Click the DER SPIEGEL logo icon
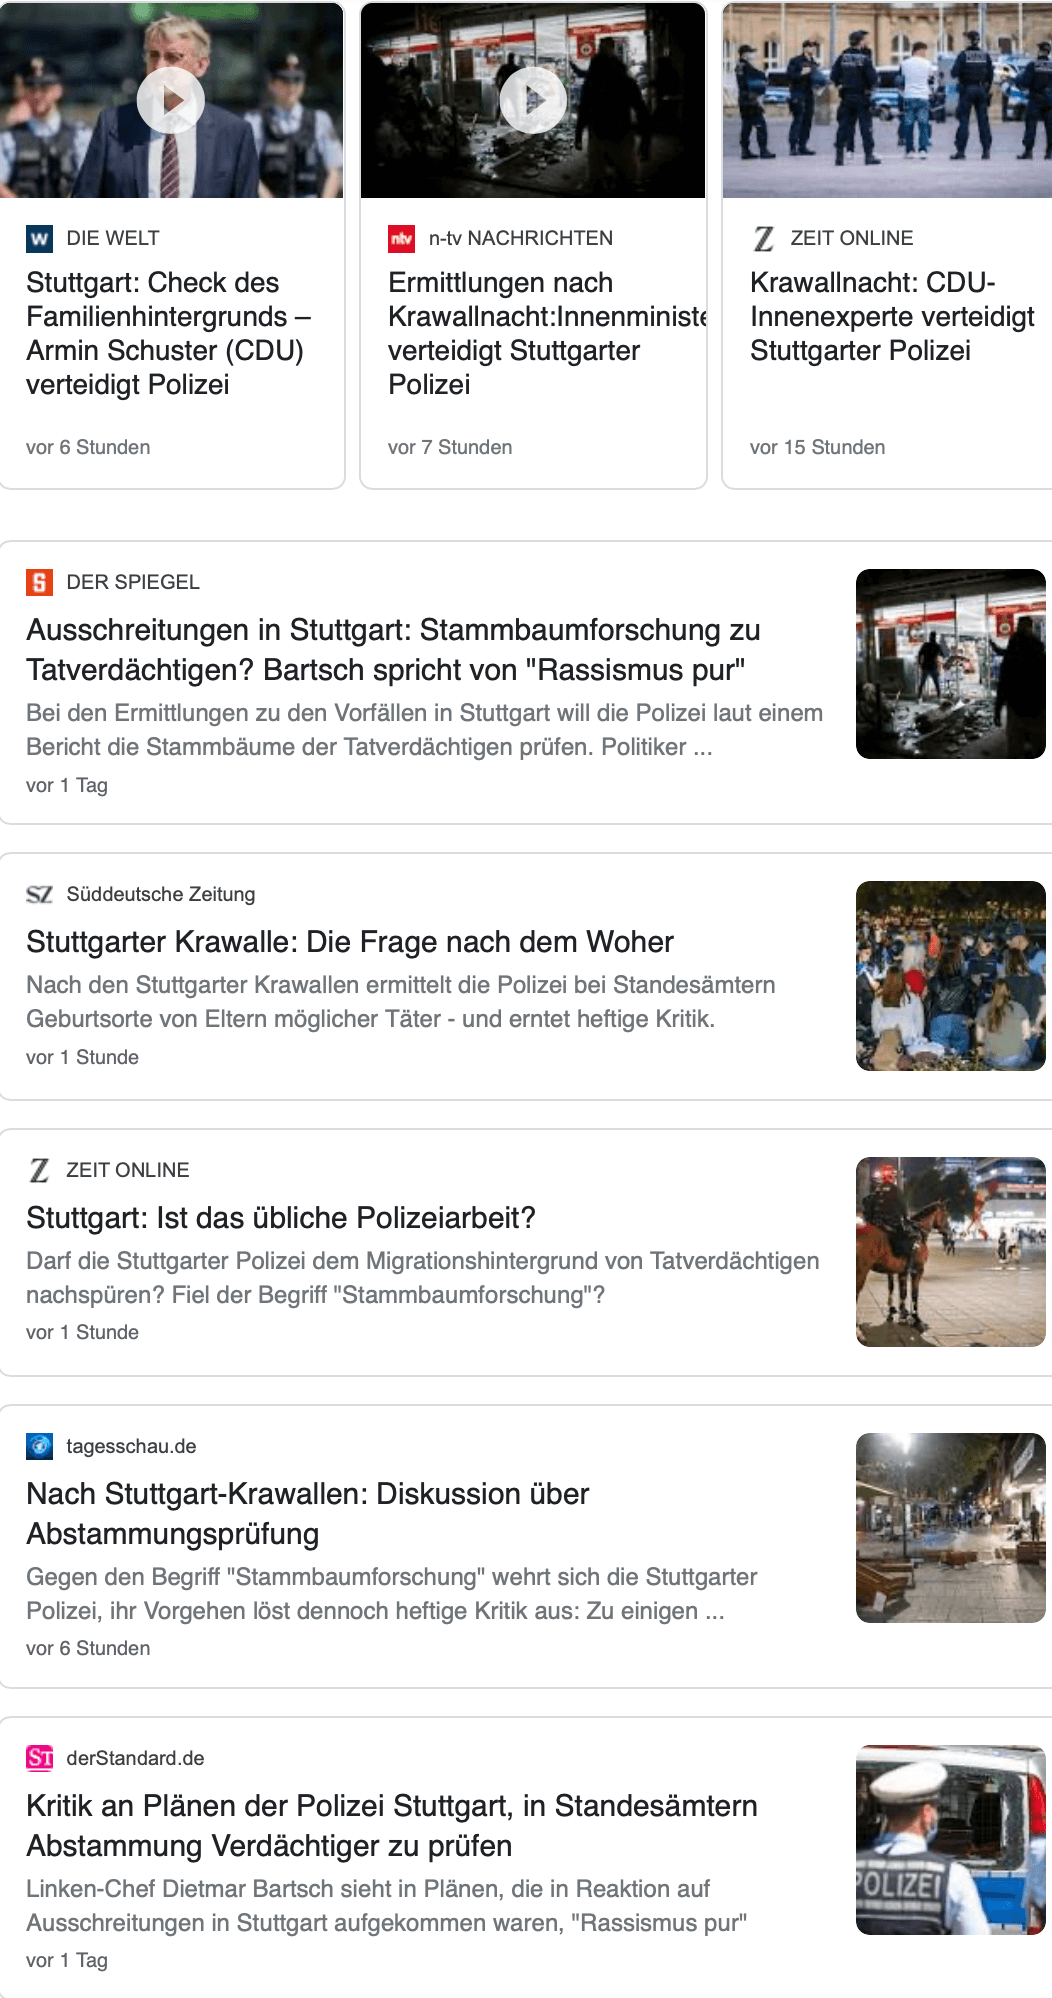Viewport: 1052px width, 1998px height. tap(39, 582)
